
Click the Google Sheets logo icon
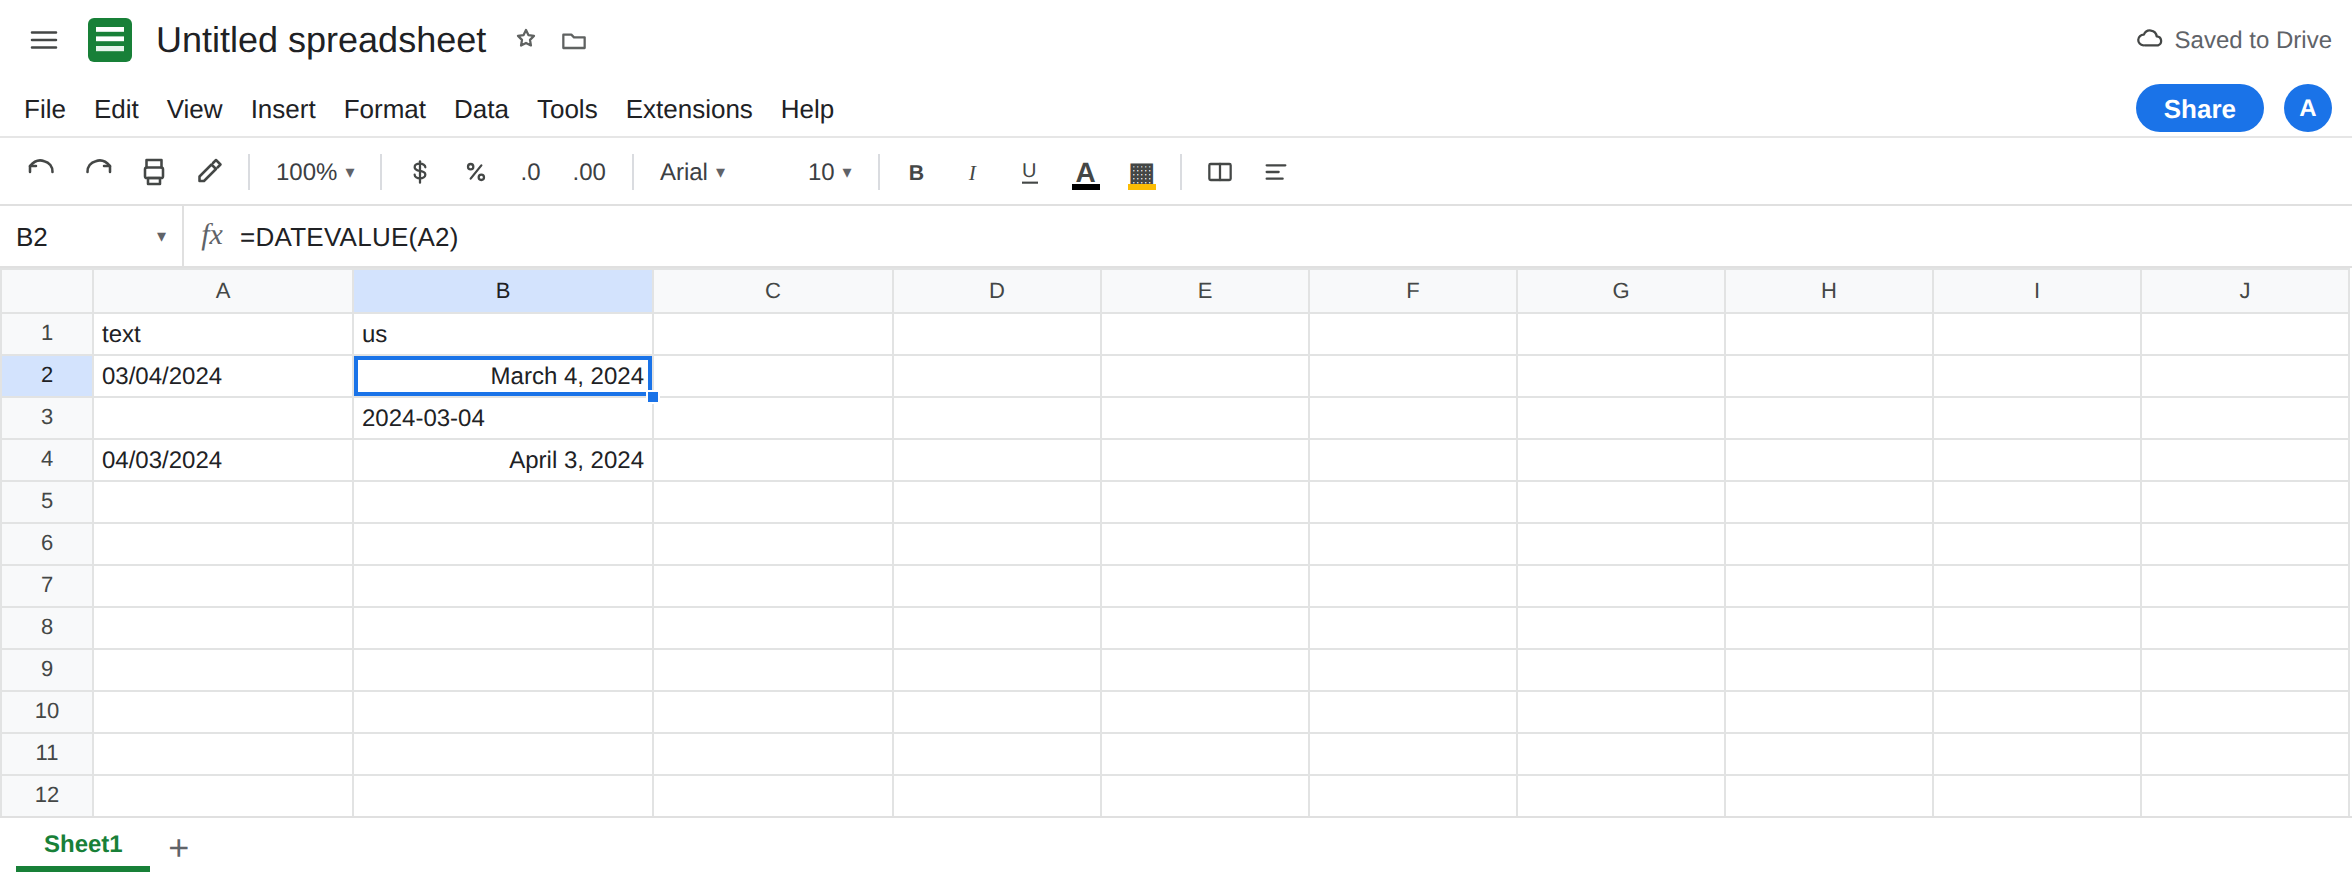(110, 40)
